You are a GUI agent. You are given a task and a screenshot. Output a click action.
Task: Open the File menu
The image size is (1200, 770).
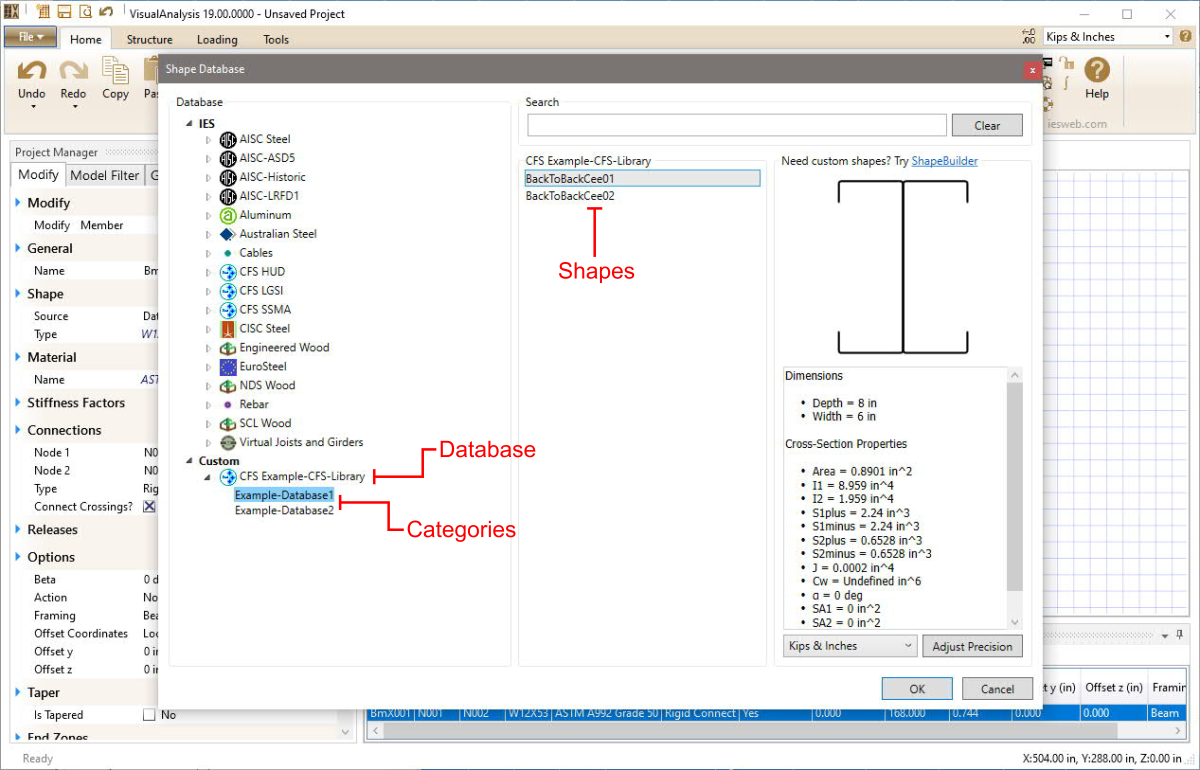pyautogui.click(x=30, y=37)
